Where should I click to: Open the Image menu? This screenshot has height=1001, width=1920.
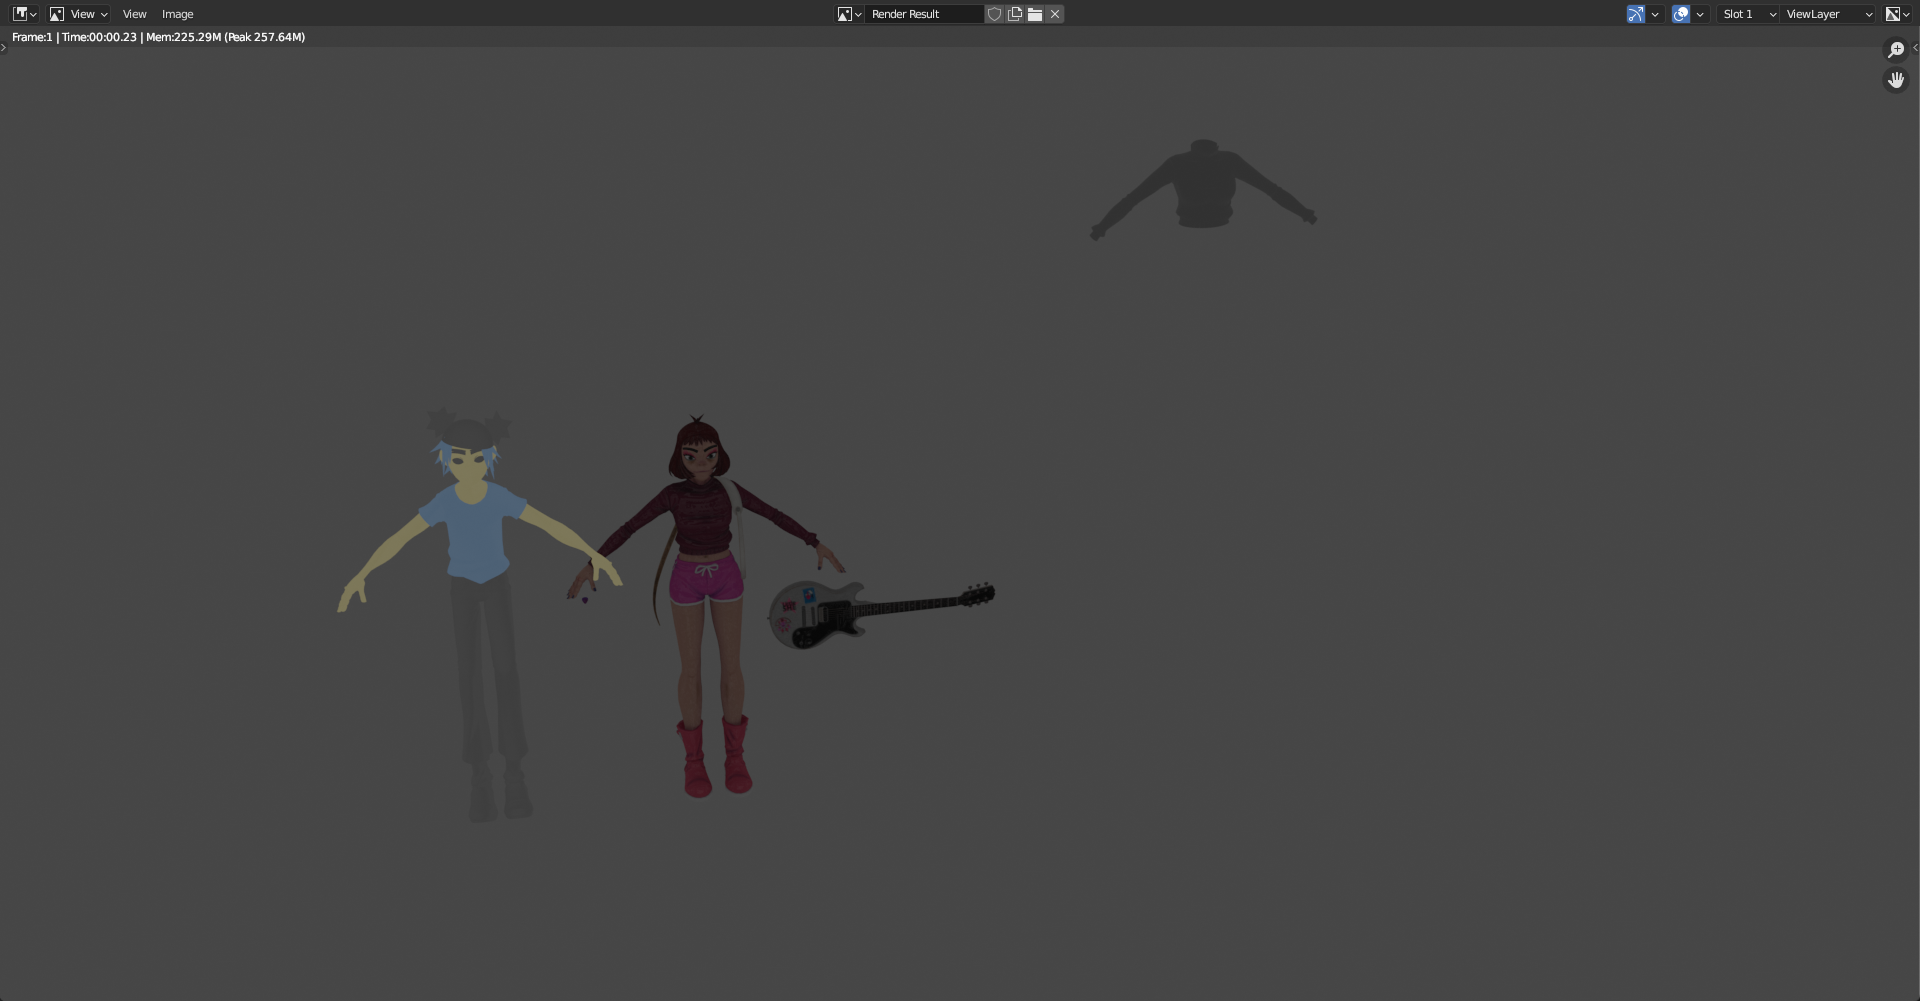[x=177, y=14]
